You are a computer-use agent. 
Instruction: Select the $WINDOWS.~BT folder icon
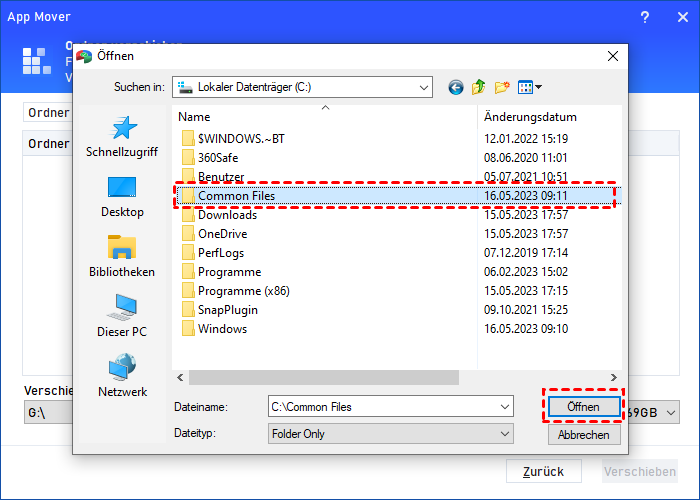point(188,138)
